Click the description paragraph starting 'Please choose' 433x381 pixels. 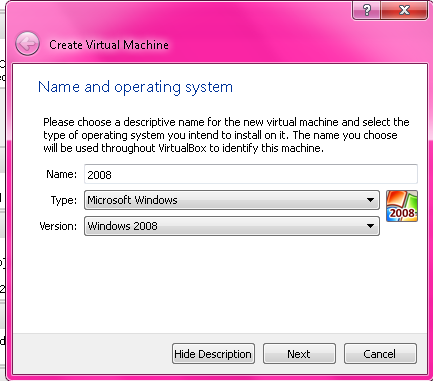226,135
